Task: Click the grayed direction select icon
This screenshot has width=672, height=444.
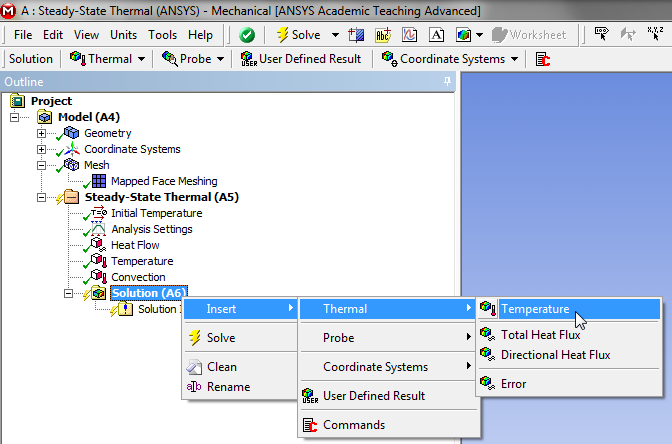Action: tap(628, 34)
